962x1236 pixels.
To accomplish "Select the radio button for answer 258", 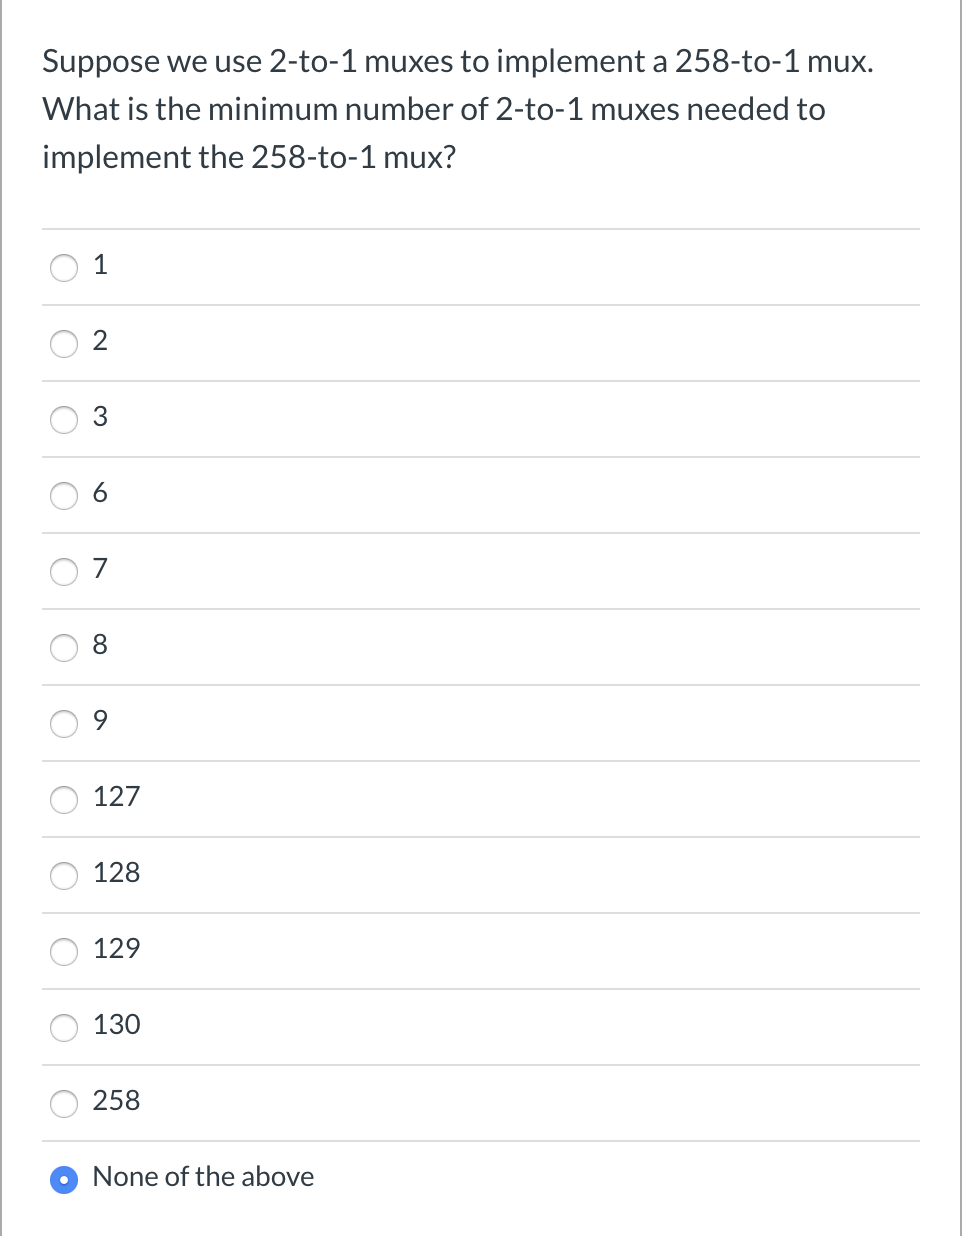I will (64, 1104).
